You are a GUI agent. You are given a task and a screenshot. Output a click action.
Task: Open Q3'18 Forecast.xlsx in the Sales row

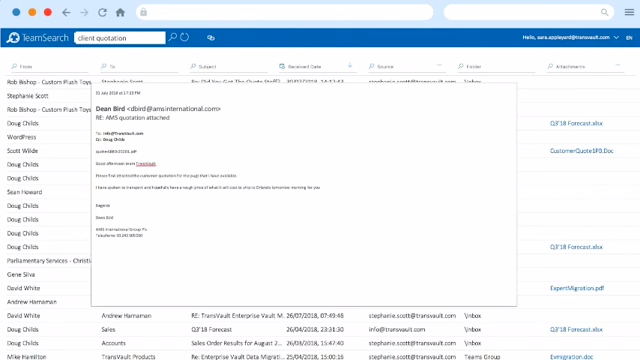[576, 329]
